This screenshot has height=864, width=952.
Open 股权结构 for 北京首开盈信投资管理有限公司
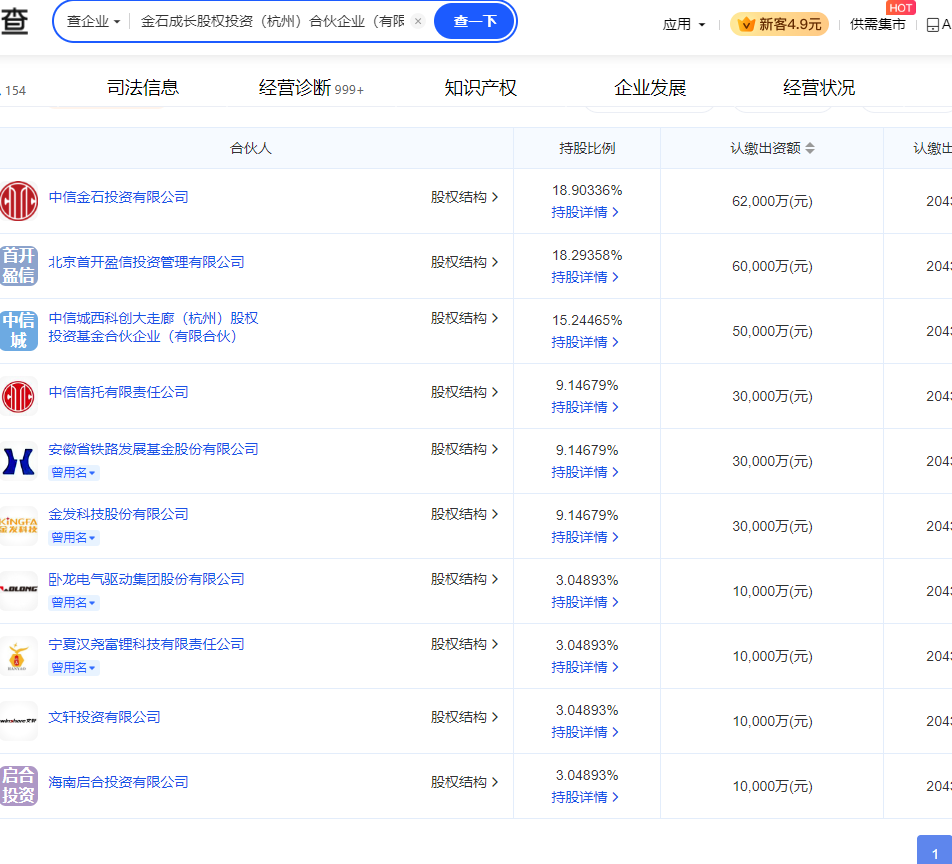click(x=464, y=262)
